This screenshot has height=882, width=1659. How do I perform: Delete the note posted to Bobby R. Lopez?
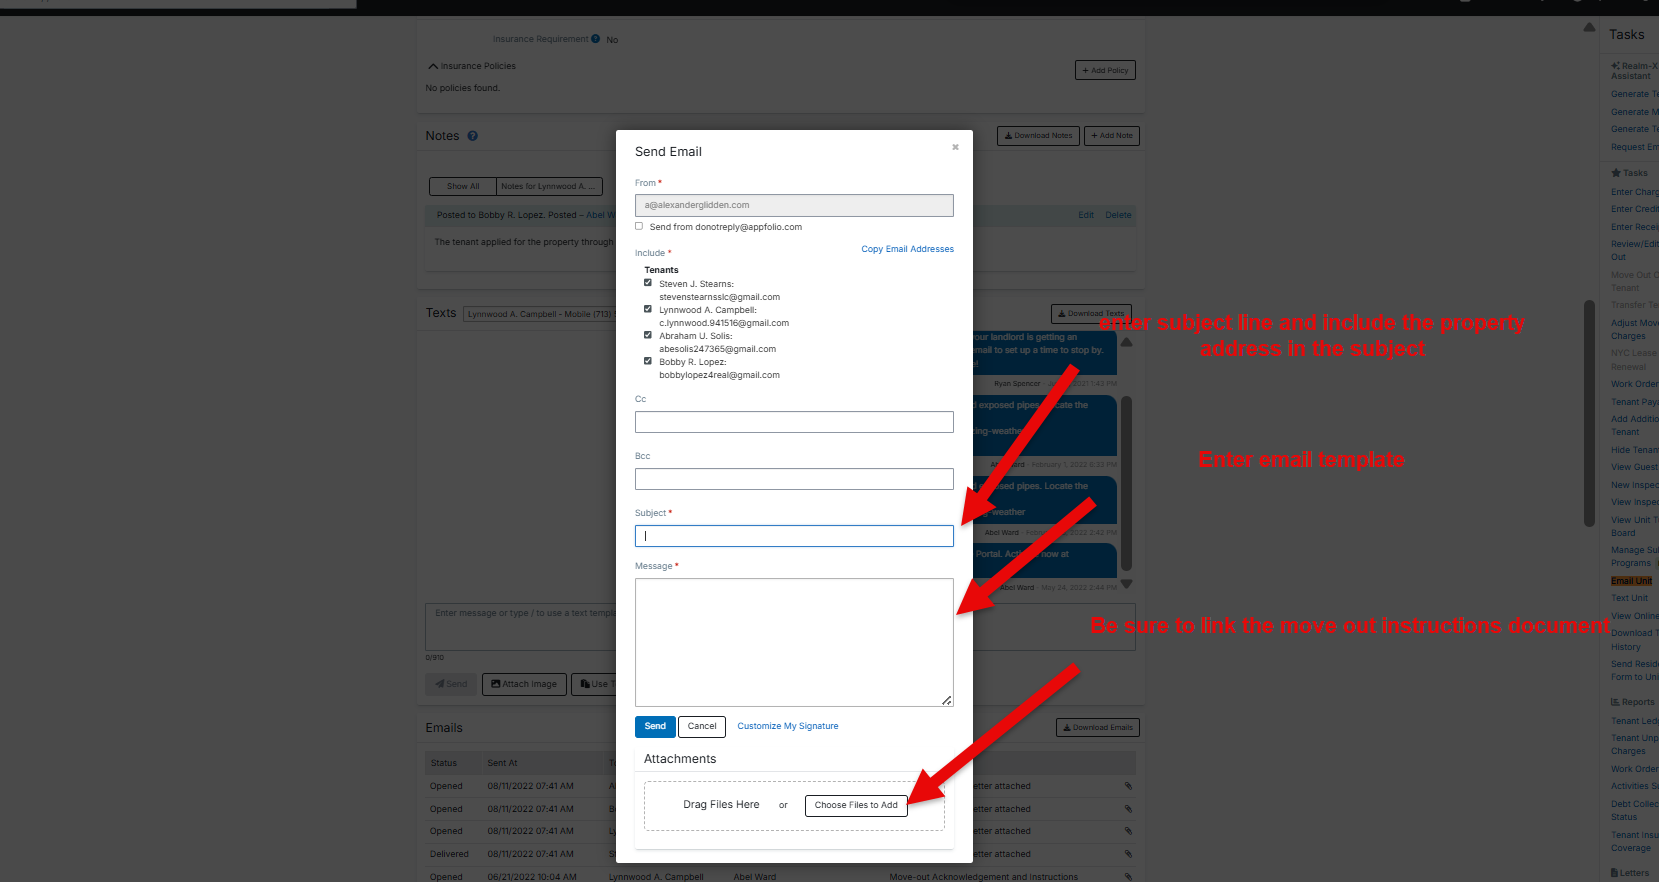click(1118, 215)
